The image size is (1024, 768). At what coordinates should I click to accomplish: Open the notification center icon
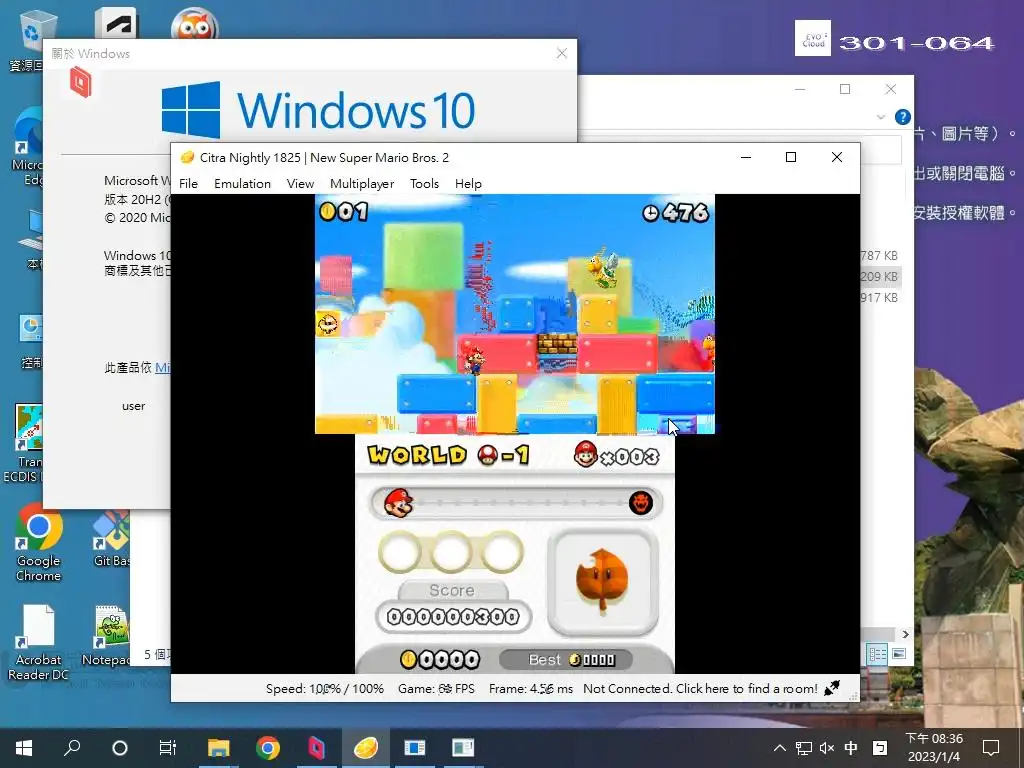click(x=991, y=748)
